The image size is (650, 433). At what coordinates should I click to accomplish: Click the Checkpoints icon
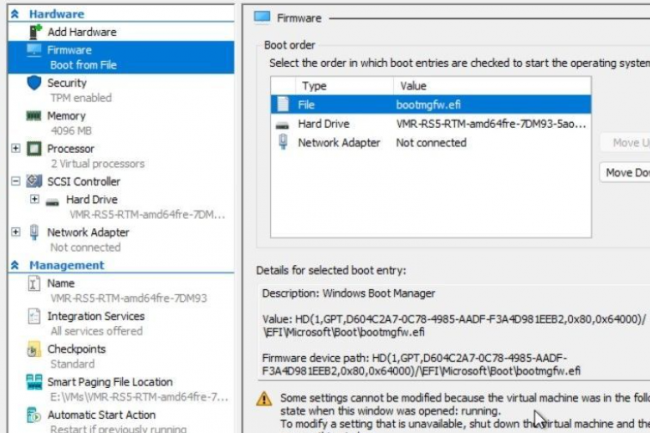click(34, 350)
